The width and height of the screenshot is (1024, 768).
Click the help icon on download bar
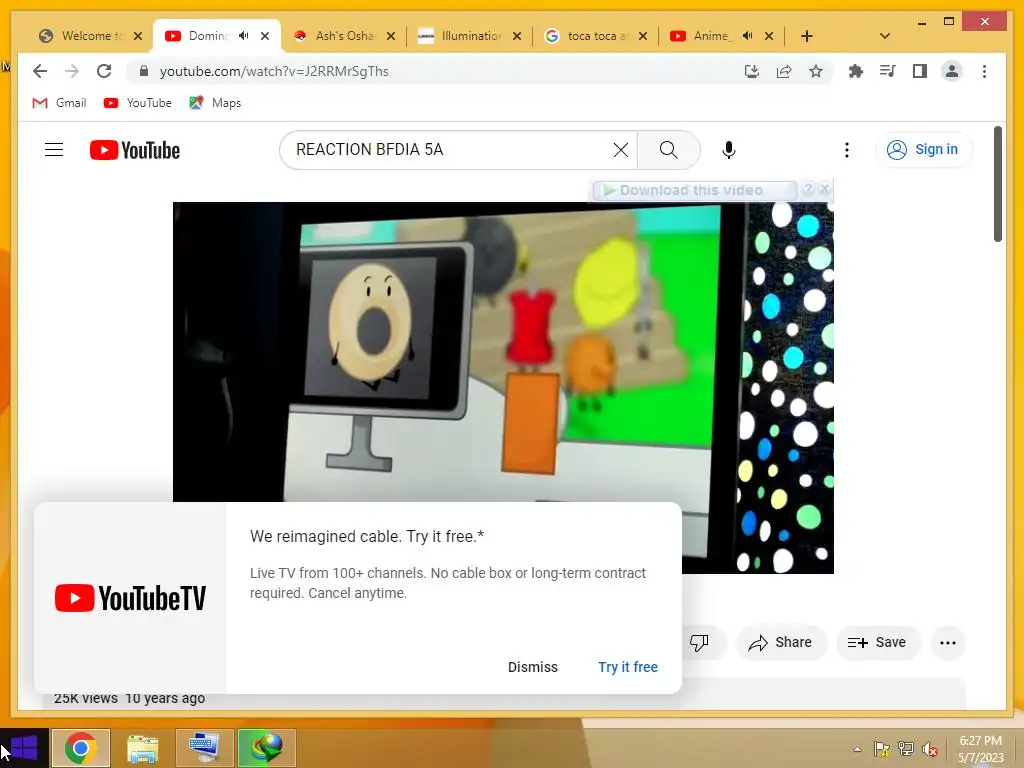(x=808, y=189)
